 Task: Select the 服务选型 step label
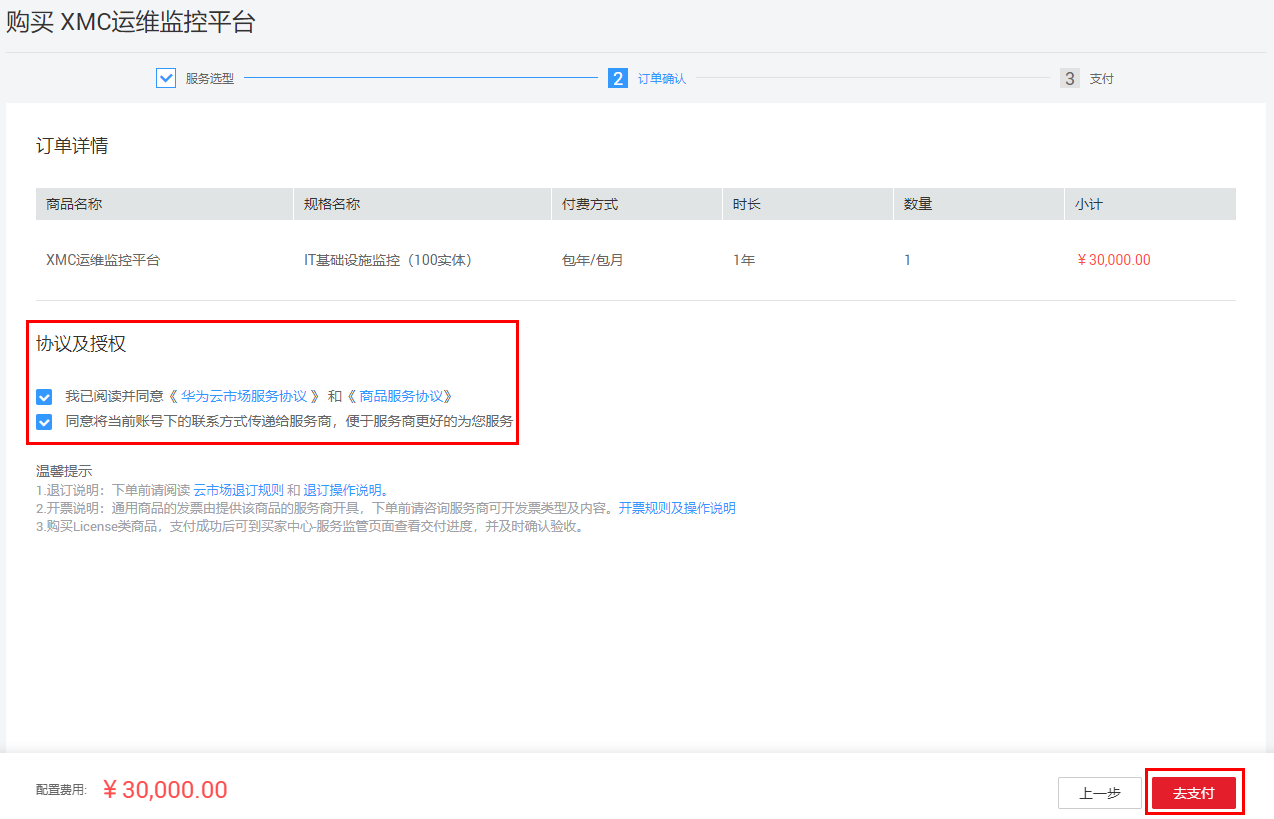tap(210, 78)
